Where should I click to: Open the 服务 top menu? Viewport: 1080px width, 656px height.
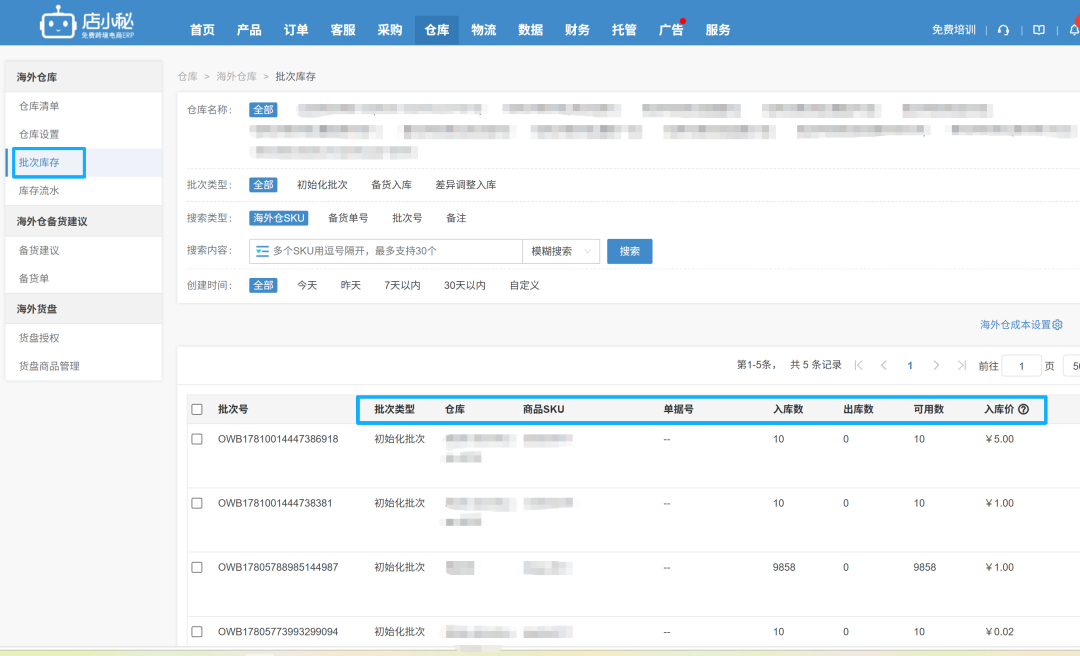click(x=718, y=30)
